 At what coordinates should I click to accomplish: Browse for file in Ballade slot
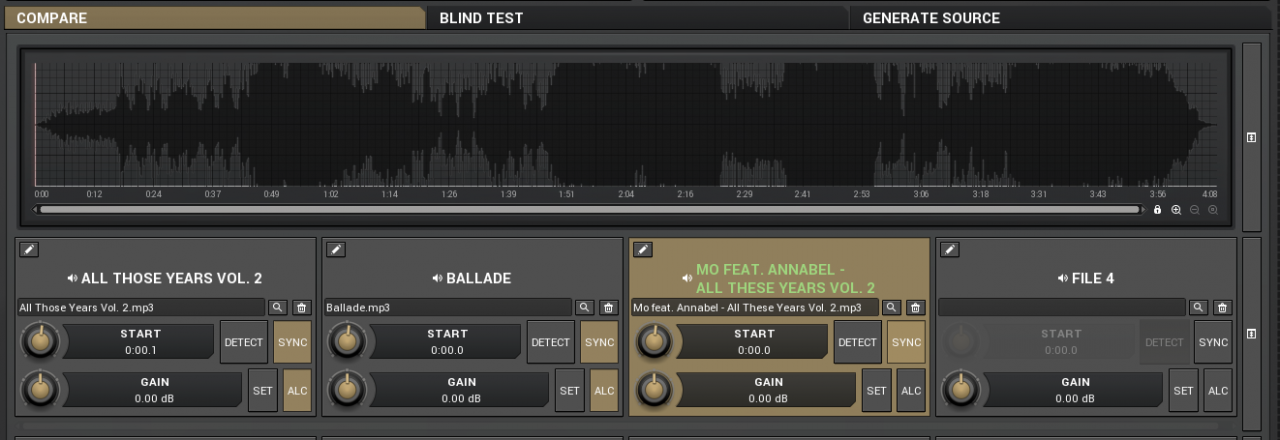coord(585,307)
